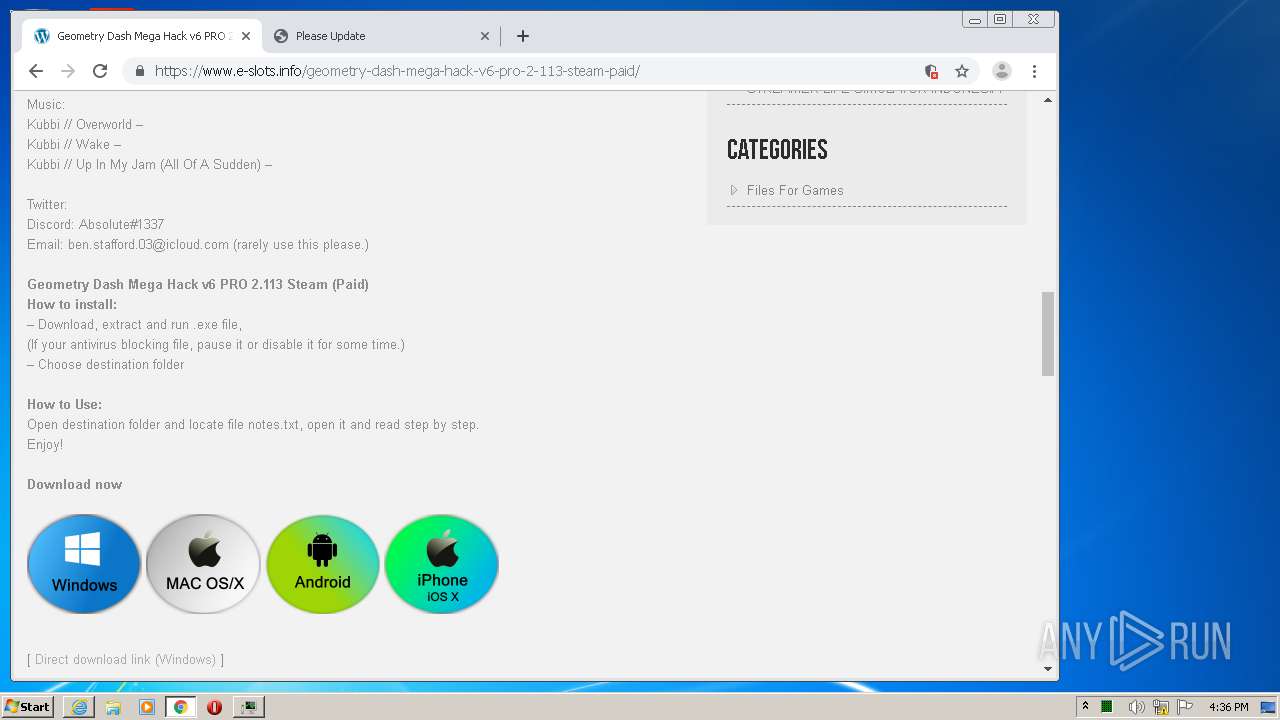Click the Android download button

(323, 564)
